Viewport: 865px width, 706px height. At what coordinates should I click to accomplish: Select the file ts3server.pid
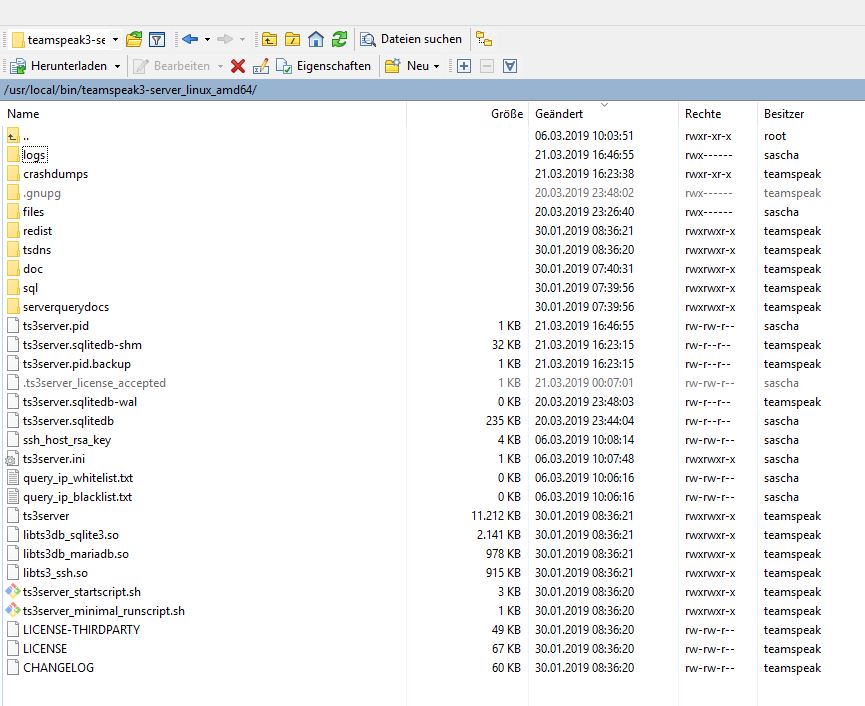tap(56, 326)
